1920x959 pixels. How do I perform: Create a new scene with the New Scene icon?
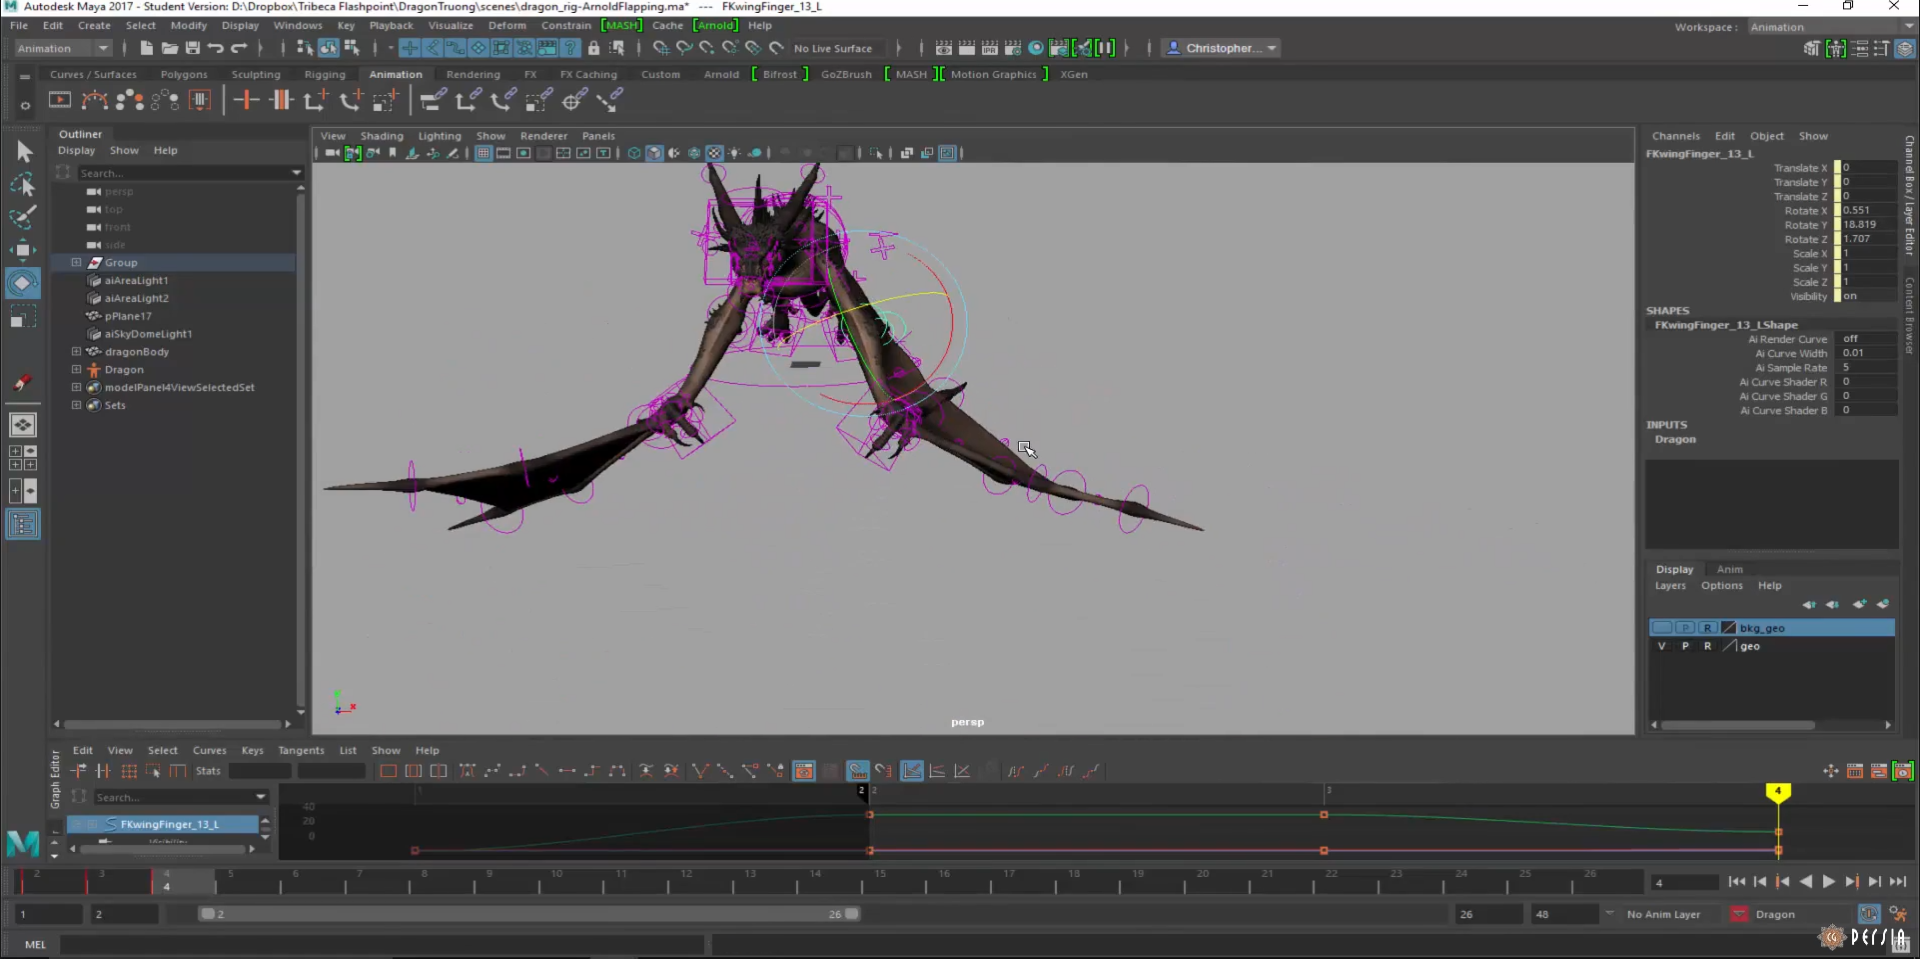click(146, 48)
